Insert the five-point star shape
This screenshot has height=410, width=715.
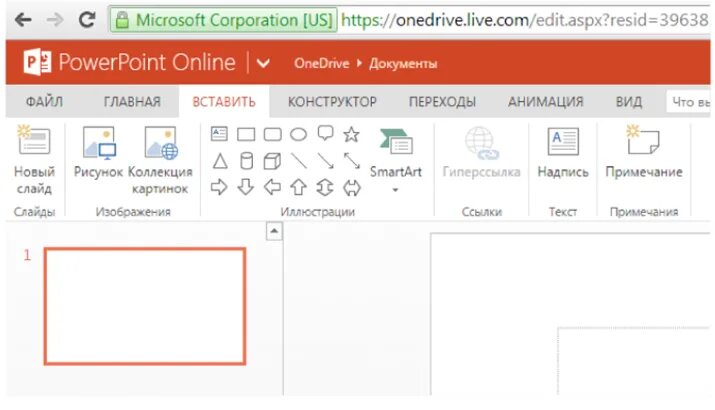click(352, 135)
